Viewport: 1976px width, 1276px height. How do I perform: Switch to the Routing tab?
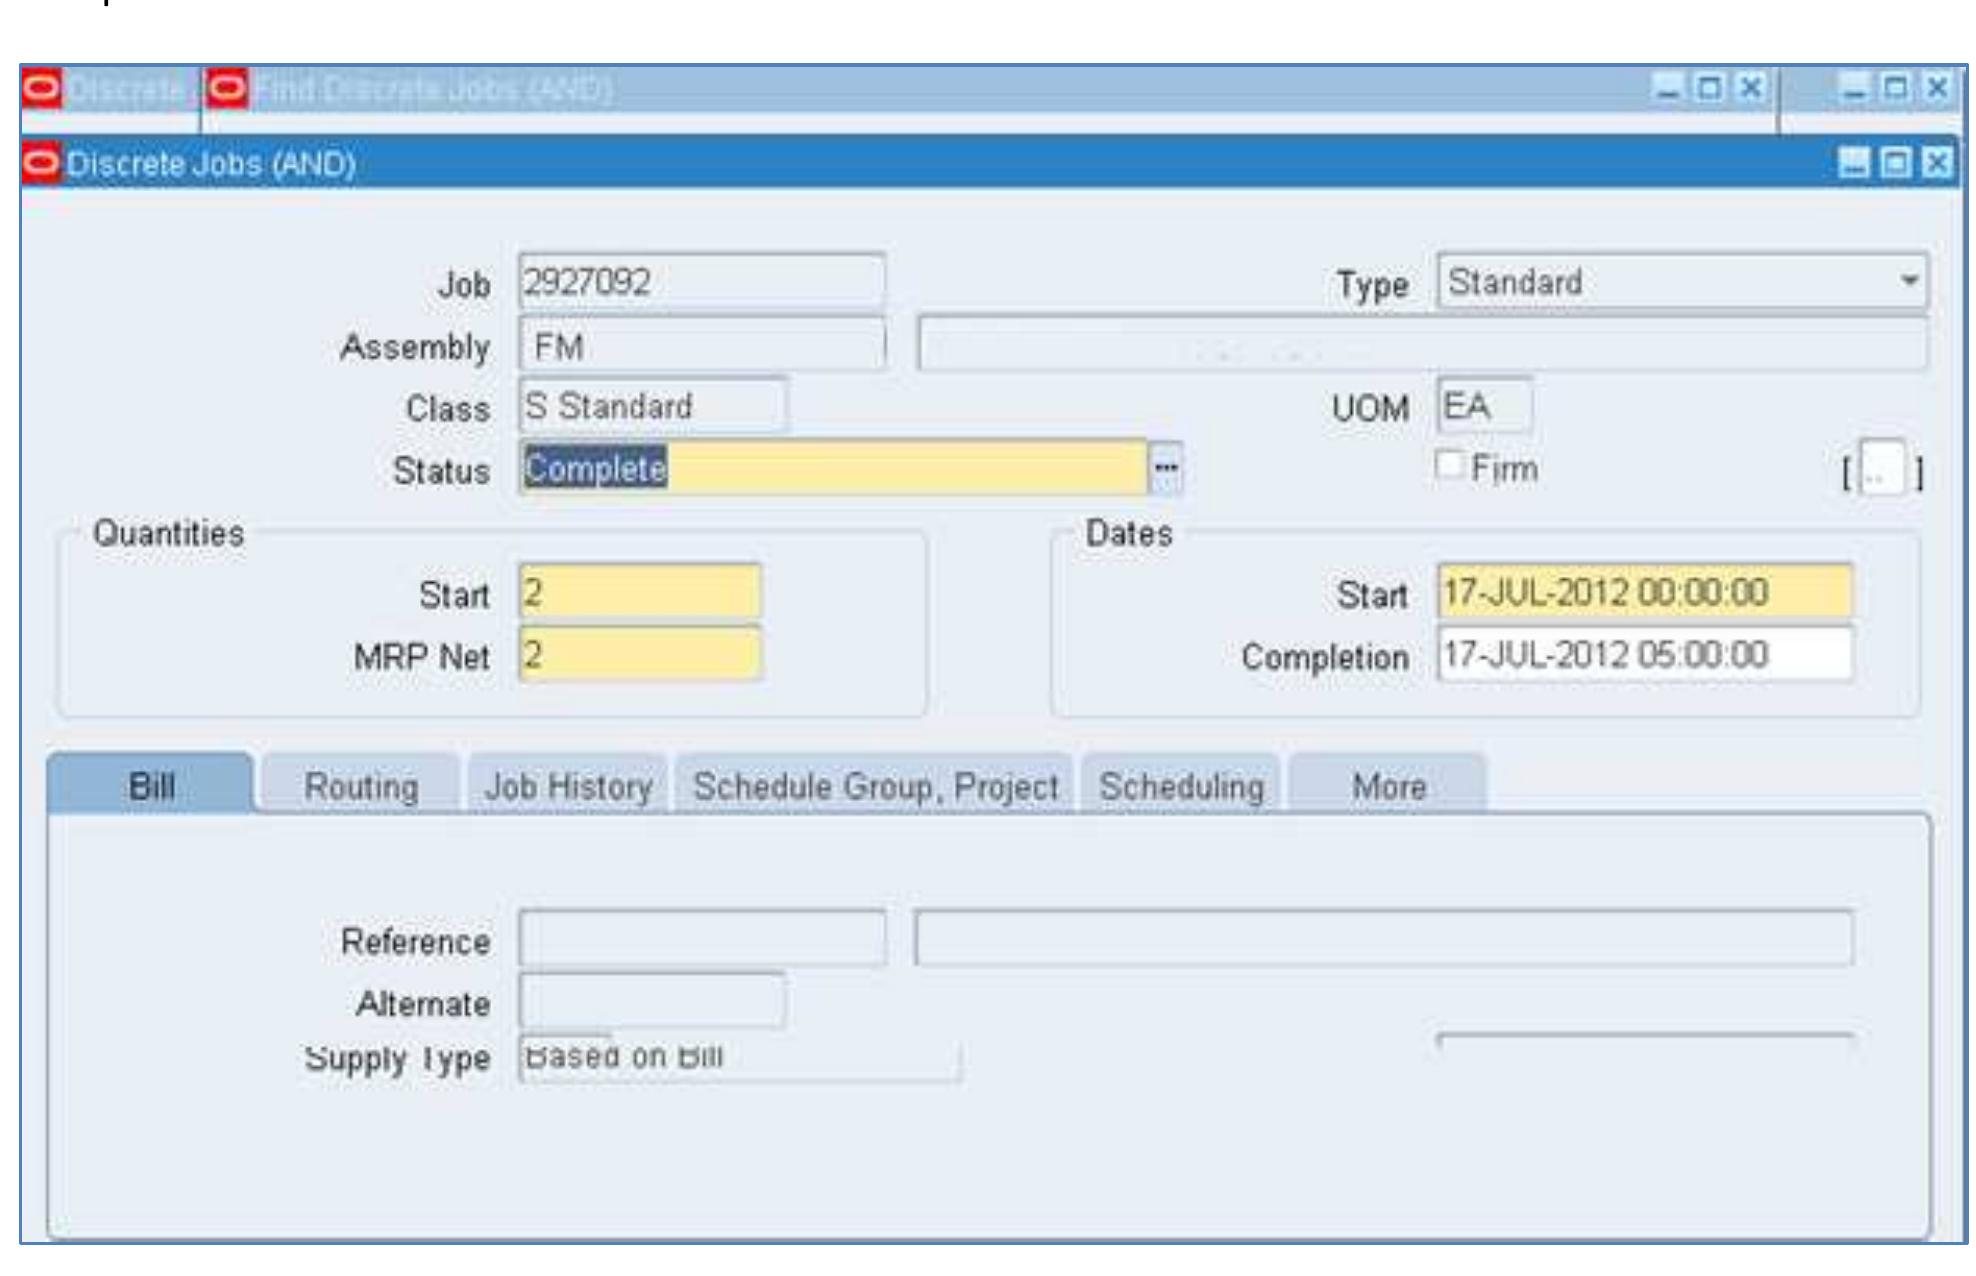[361, 786]
